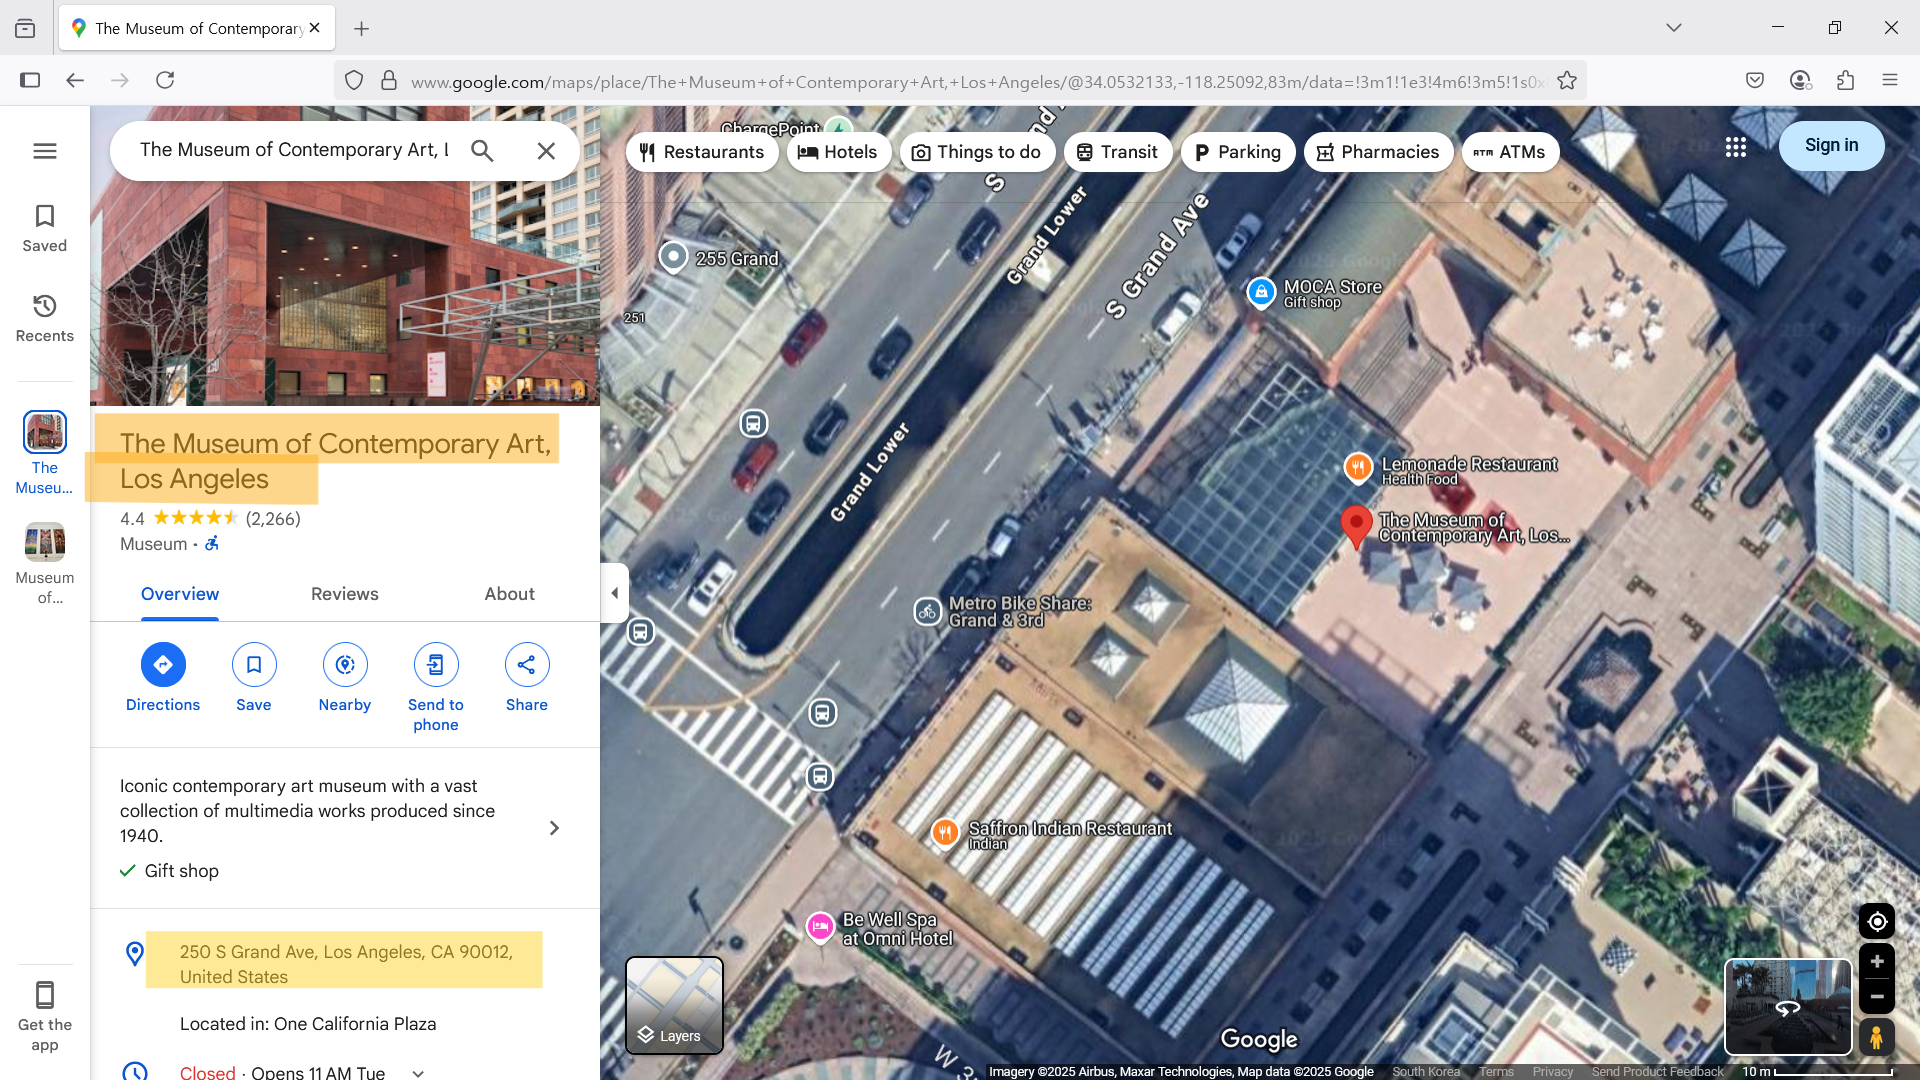The width and height of the screenshot is (1920, 1080).
Task: Open the list all tabs dropdown
Action: [1674, 28]
